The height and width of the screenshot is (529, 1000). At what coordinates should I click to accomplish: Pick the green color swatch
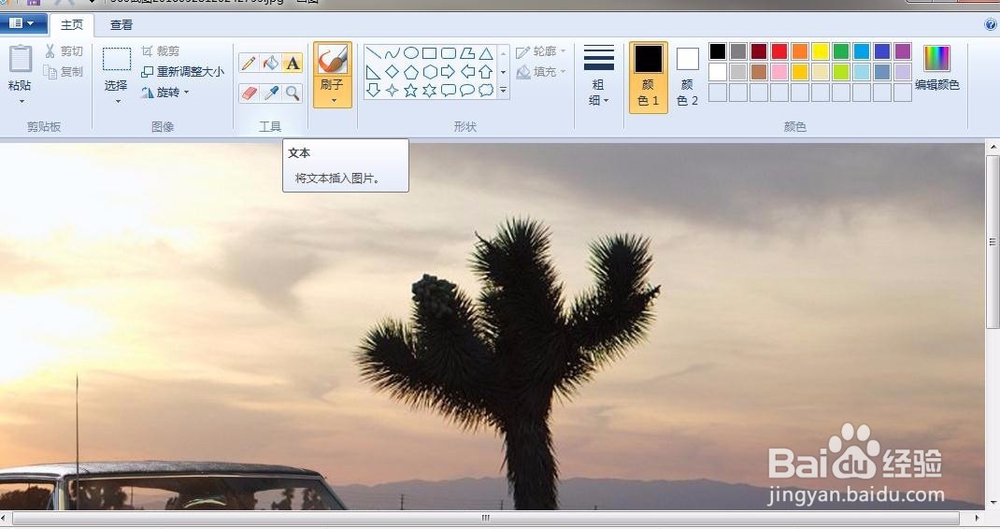(841, 52)
